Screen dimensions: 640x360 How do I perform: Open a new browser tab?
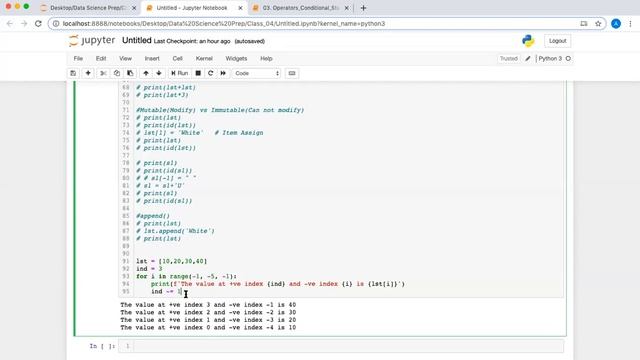pos(363,8)
